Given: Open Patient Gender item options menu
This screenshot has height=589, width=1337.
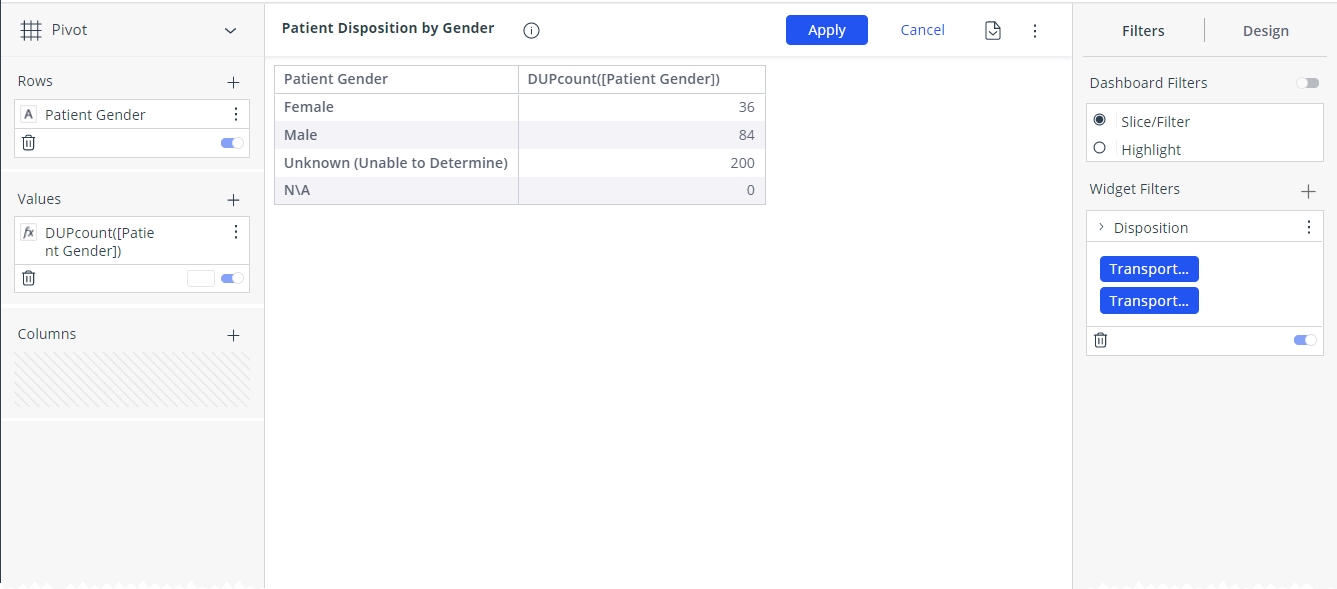Looking at the screenshot, I should tap(236, 114).
